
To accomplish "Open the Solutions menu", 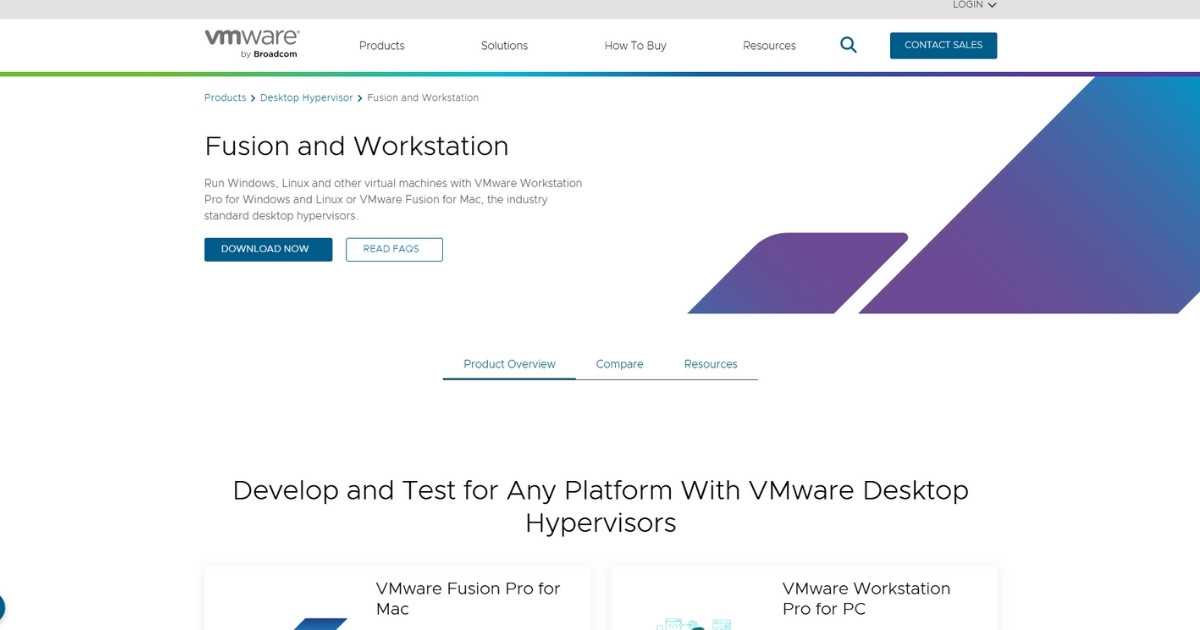I will (504, 46).
